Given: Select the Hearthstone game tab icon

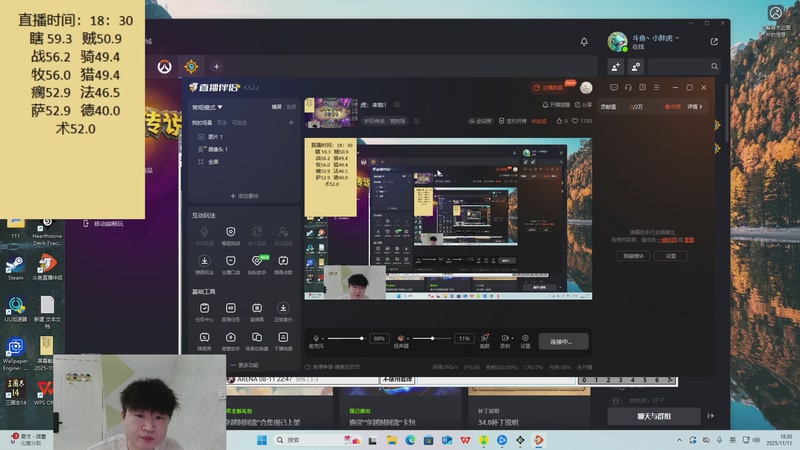Looking at the screenshot, I should 191,66.
